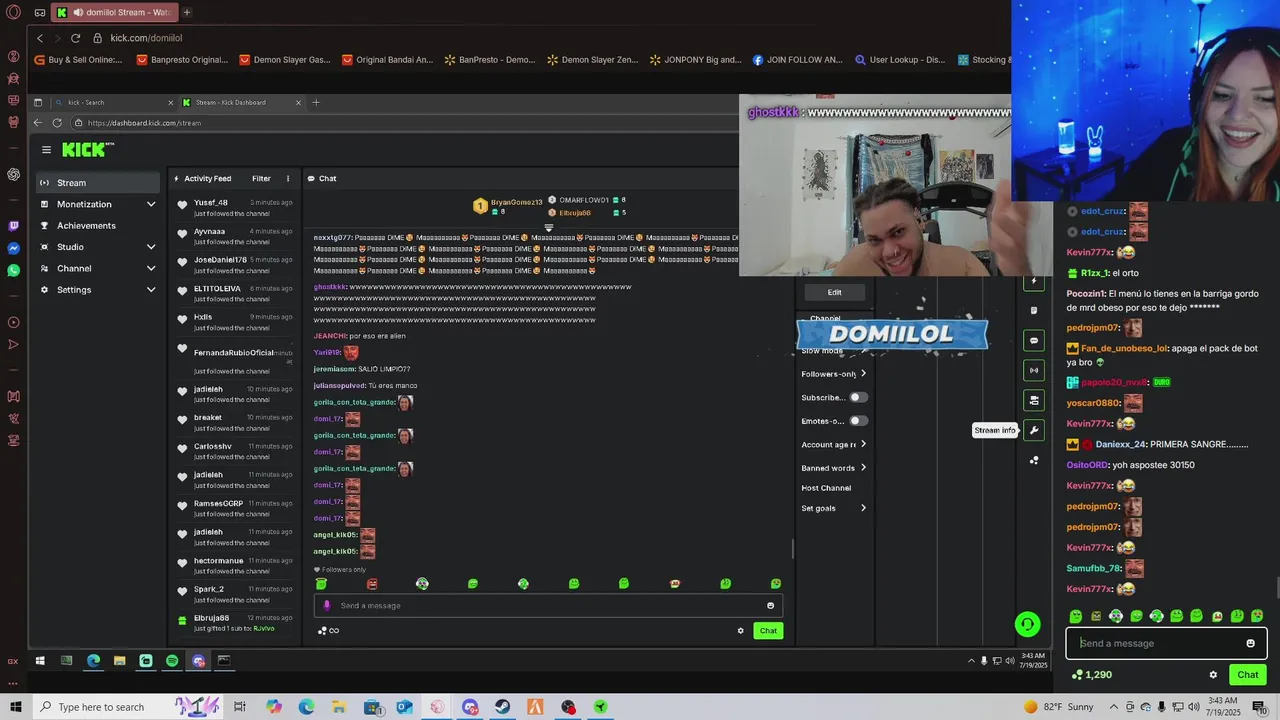Click the dashboard 'Send a message' field
Image resolution: width=1280 pixels, height=720 pixels.
548,605
